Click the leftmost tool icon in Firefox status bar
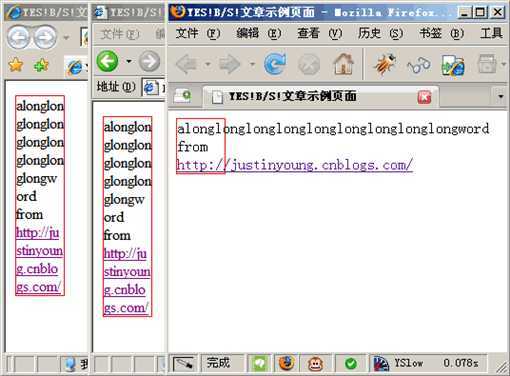The height and width of the screenshot is (376, 510). point(184,363)
